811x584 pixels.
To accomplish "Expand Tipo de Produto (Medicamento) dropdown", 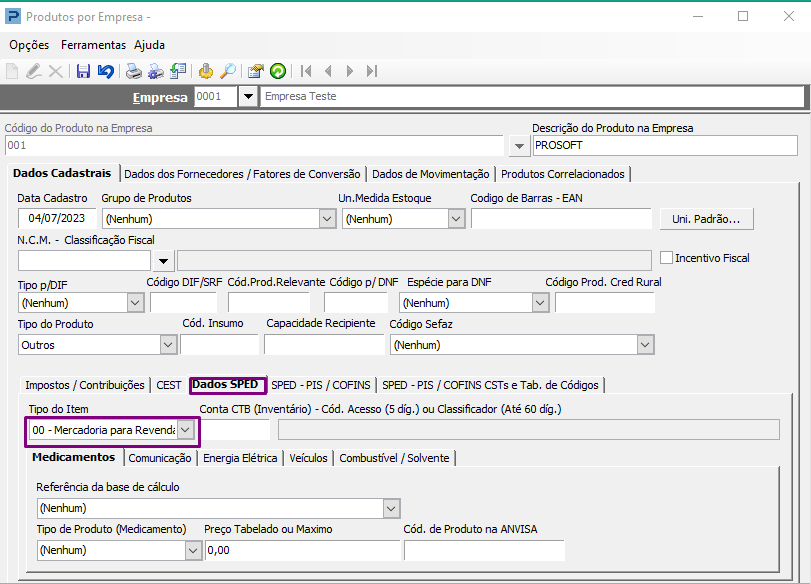I will [193, 550].
